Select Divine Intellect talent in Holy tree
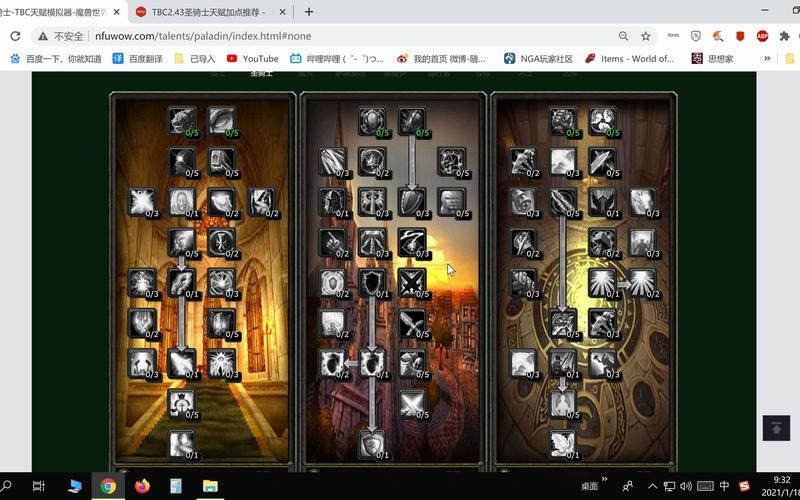This screenshot has height=500, width=800. click(x=222, y=120)
